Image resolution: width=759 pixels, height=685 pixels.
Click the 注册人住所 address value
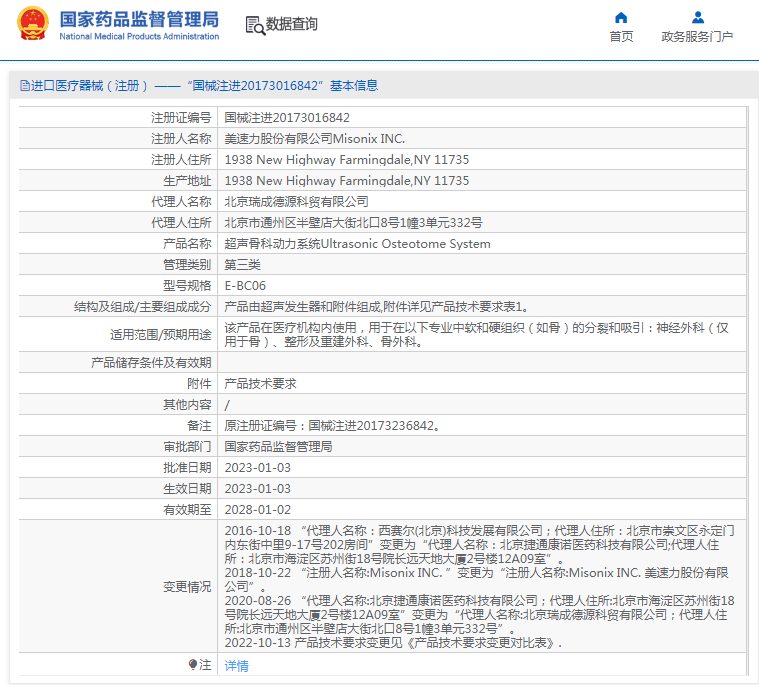pyautogui.click(x=347, y=160)
